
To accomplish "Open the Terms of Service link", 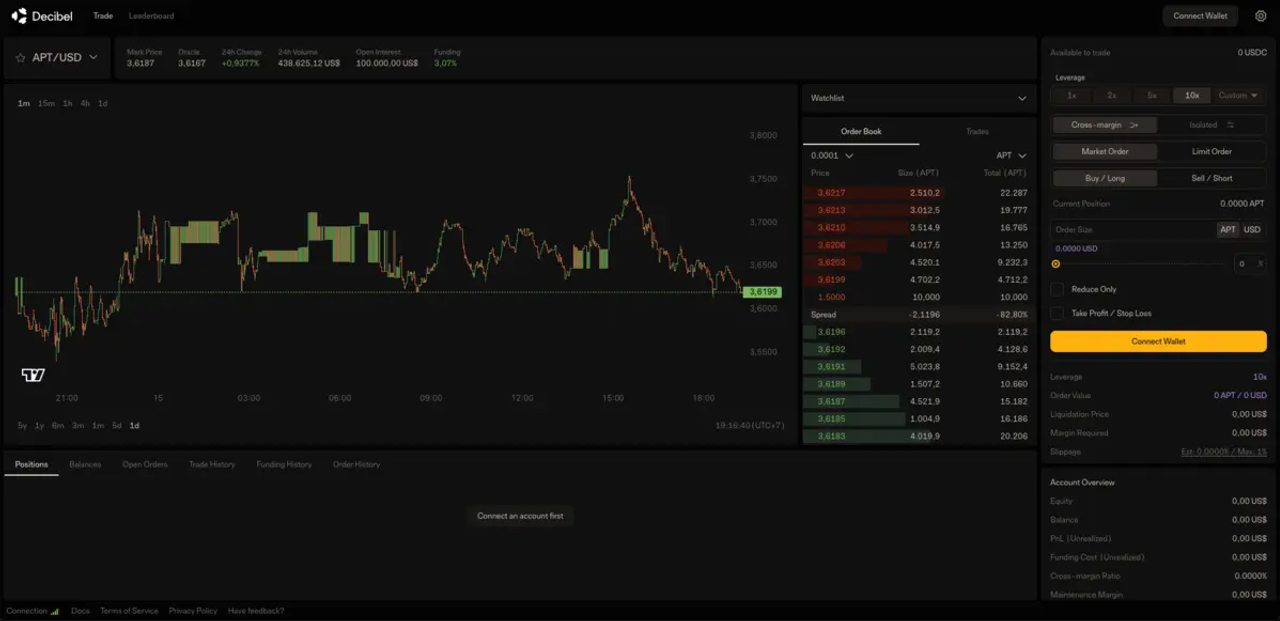I will coord(129,611).
